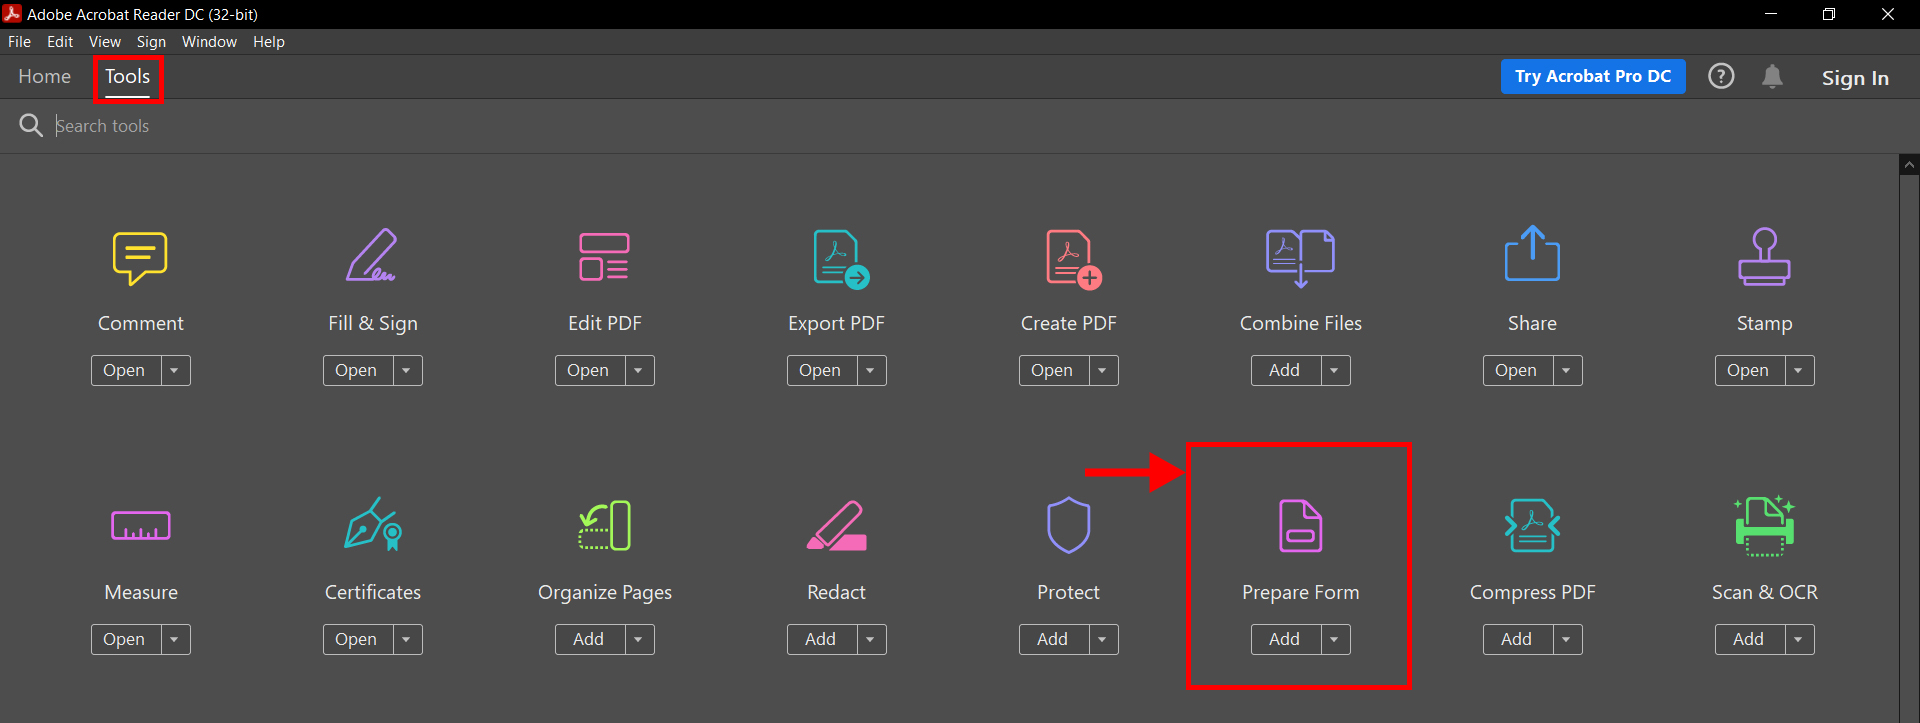This screenshot has height=723, width=1920.
Task: Open the help question mark icon
Action: tap(1721, 76)
